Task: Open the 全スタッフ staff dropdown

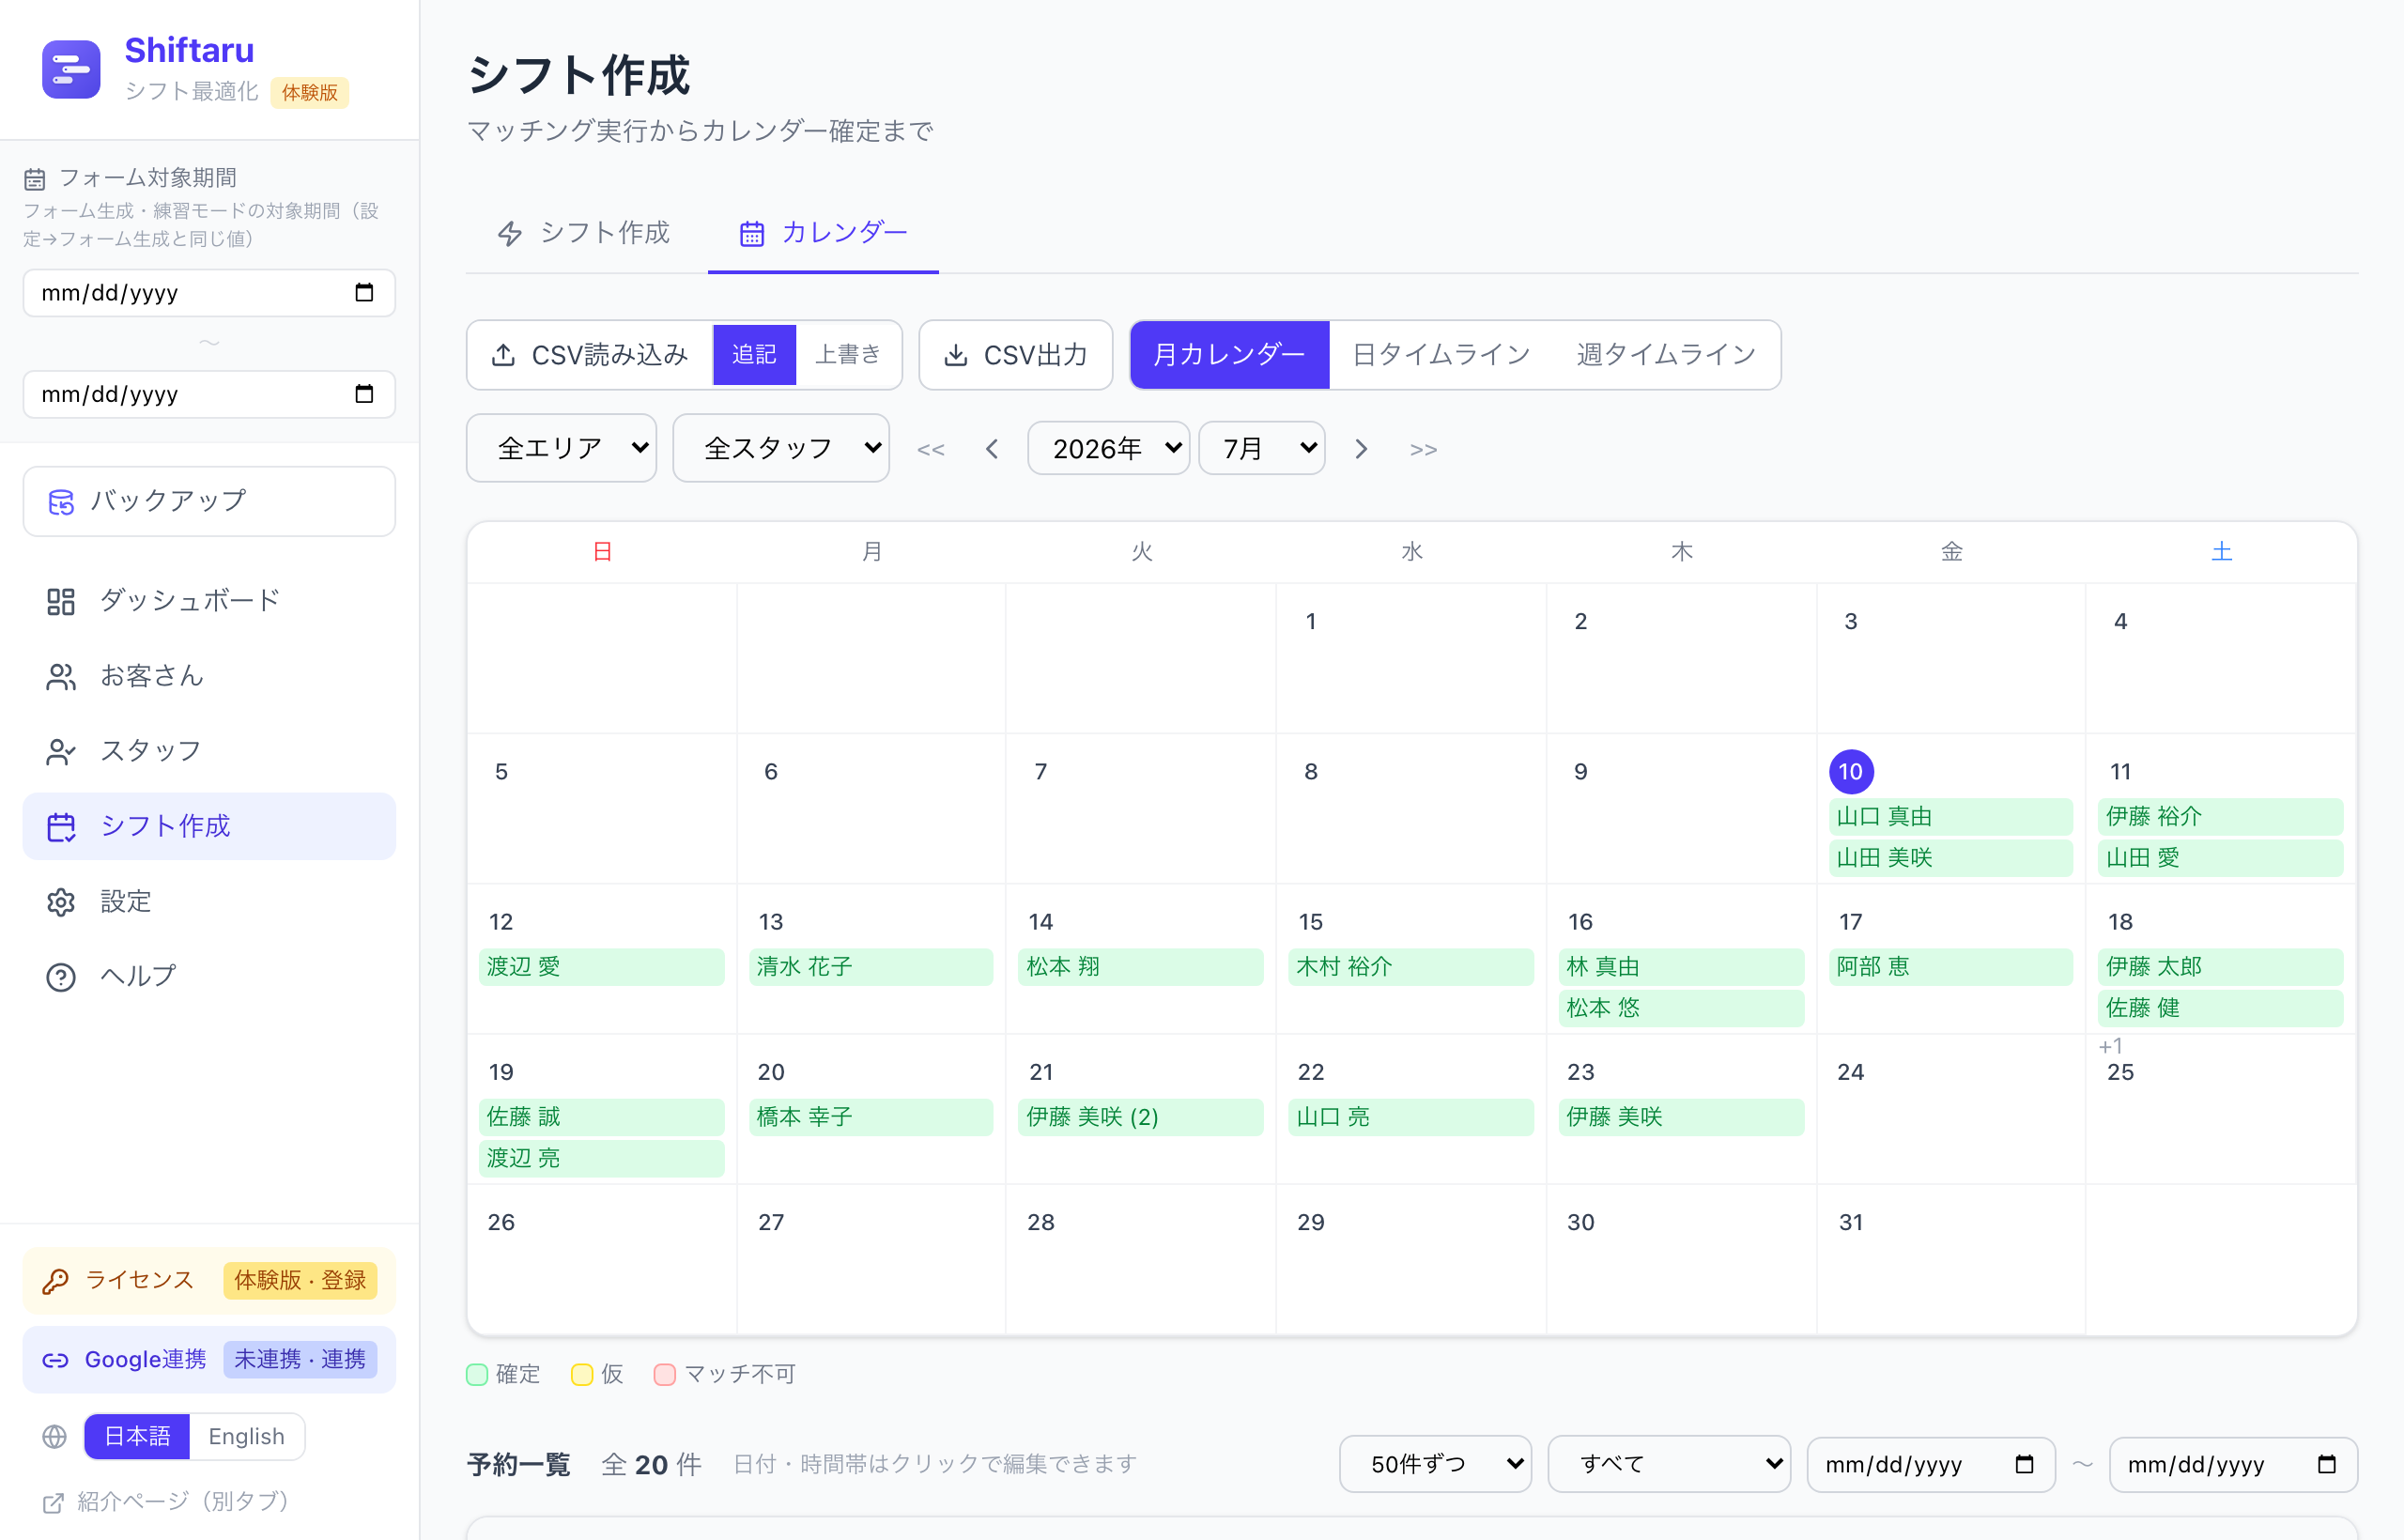Action: click(x=781, y=448)
